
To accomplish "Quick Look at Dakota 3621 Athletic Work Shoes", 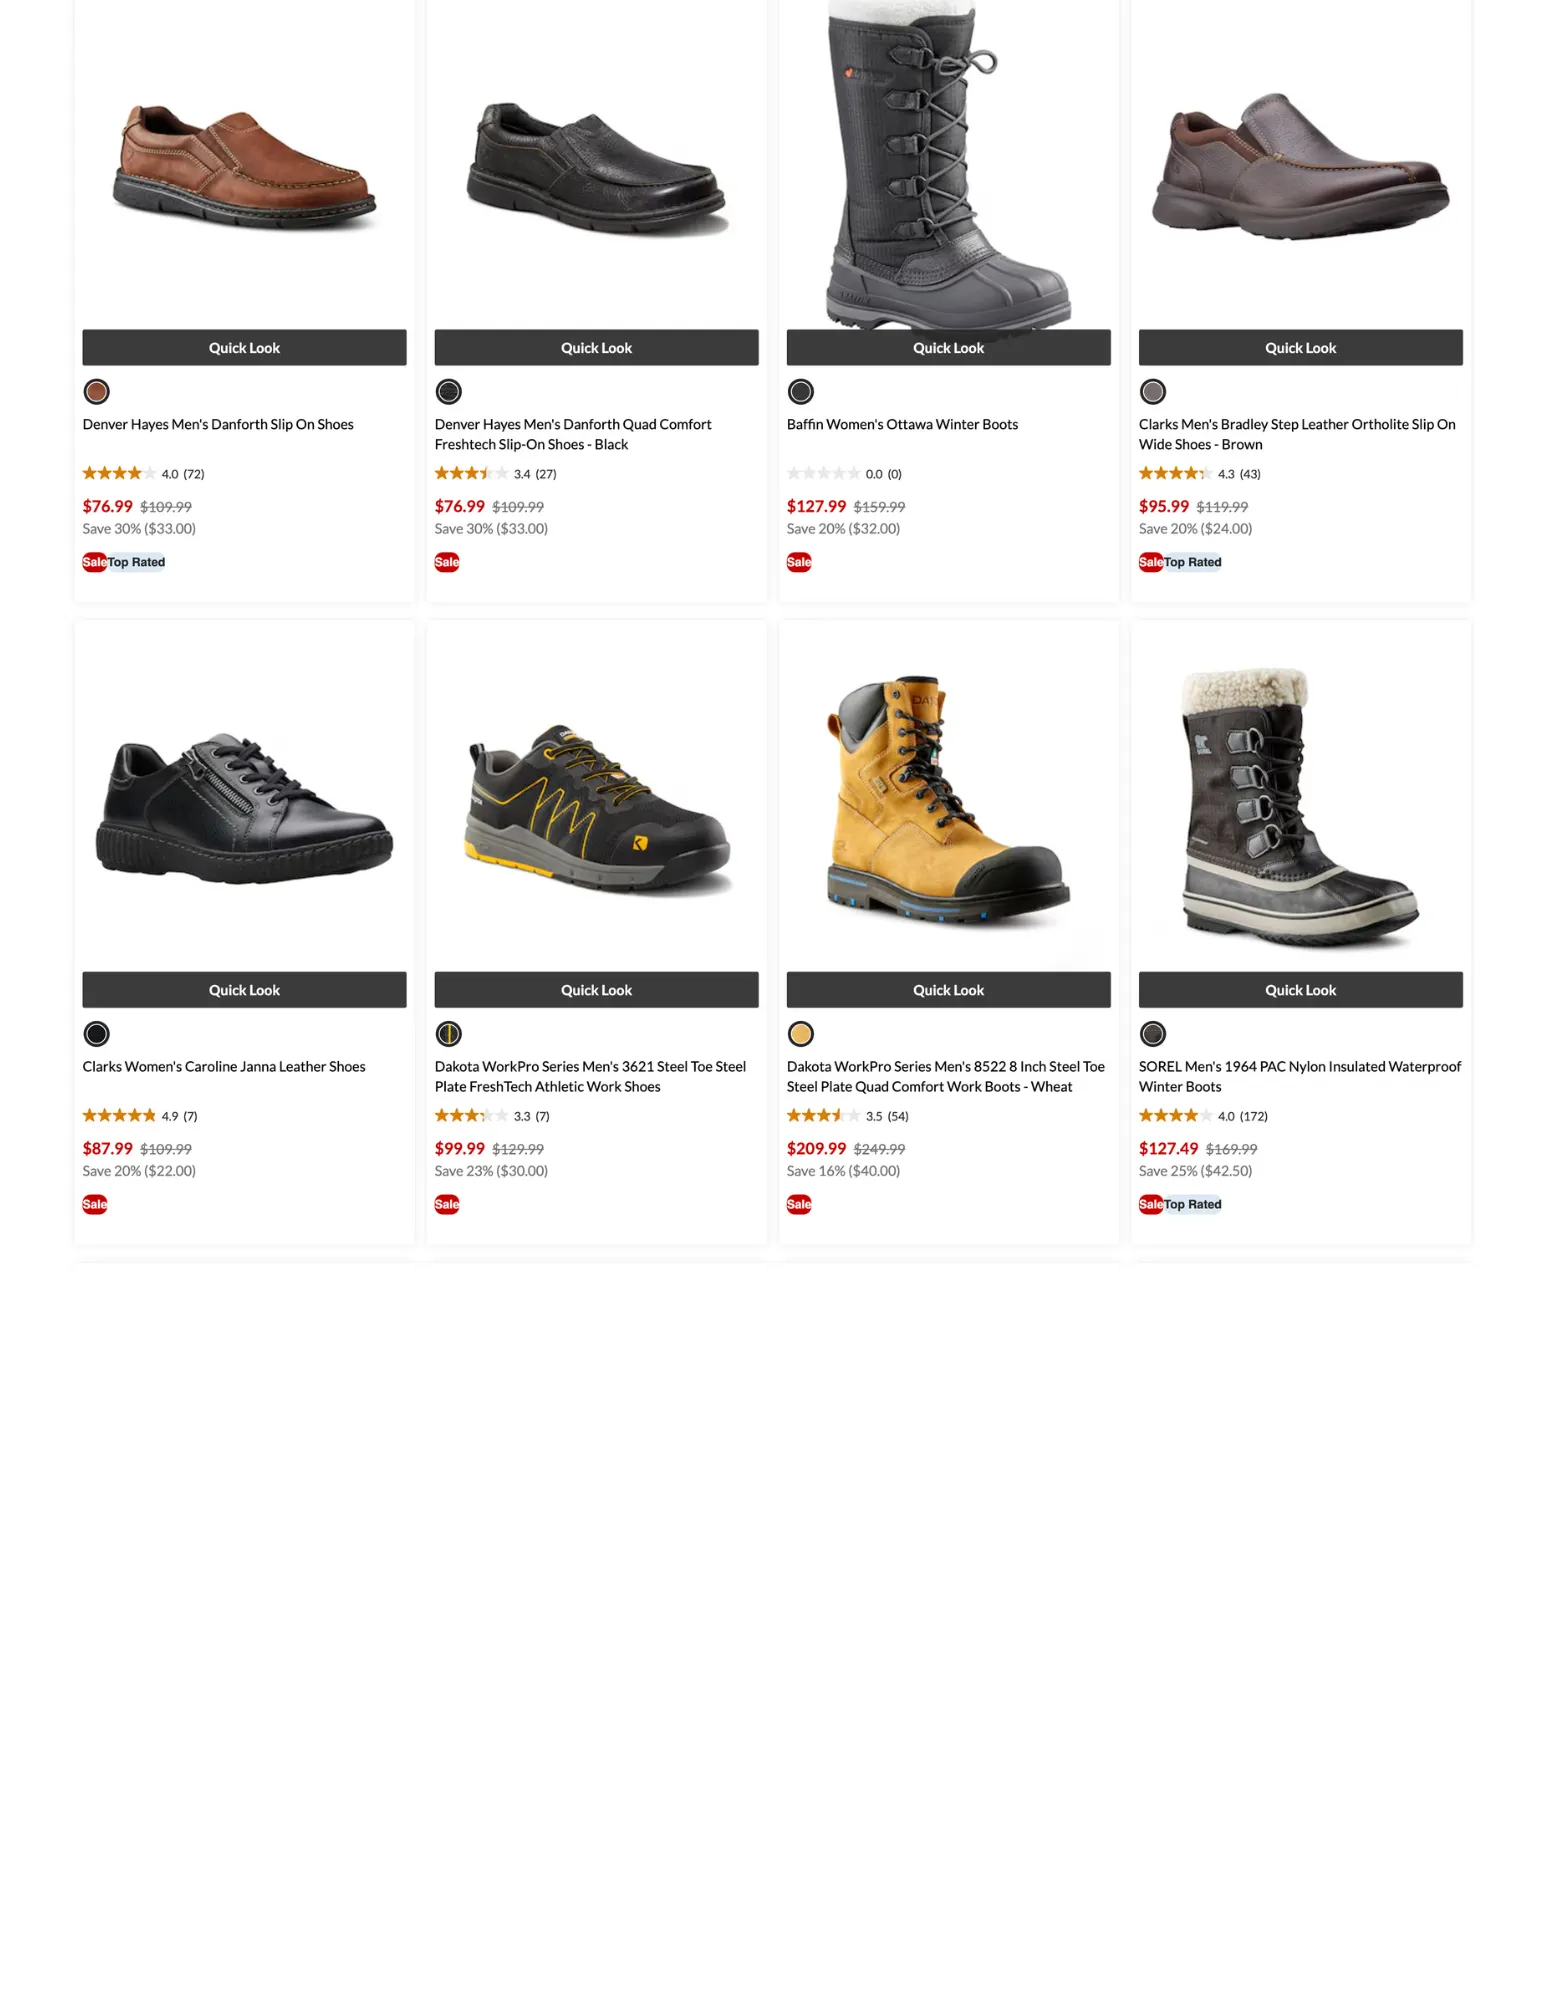I will pyautogui.click(x=596, y=989).
